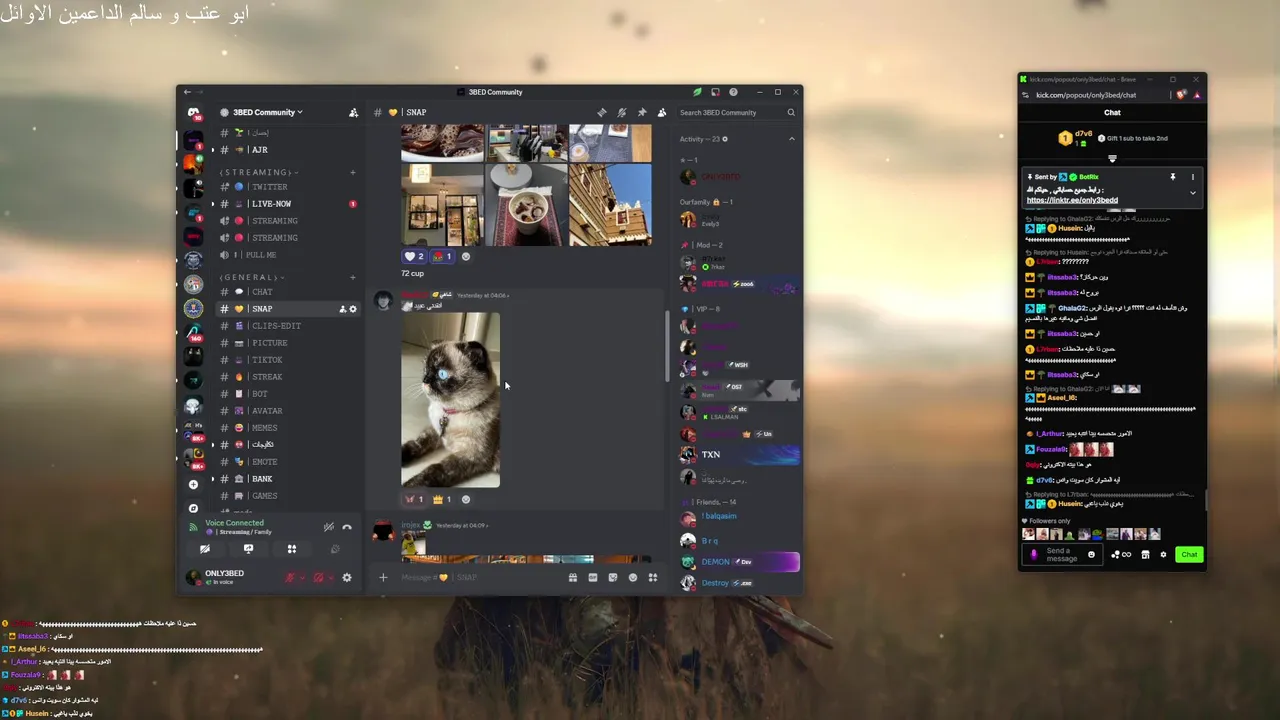Image resolution: width=1280 pixels, height=720 pixels.
Task: Open emote picker in Kick chat
Action: [x=1091, y=554]
